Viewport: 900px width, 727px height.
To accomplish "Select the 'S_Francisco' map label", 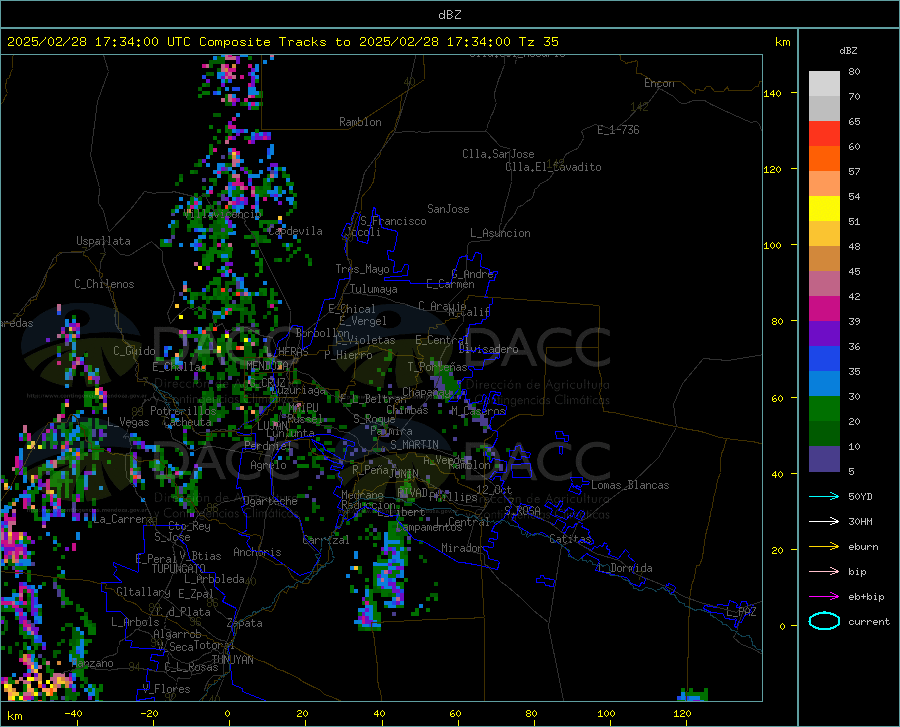I will tap(393, 221).
